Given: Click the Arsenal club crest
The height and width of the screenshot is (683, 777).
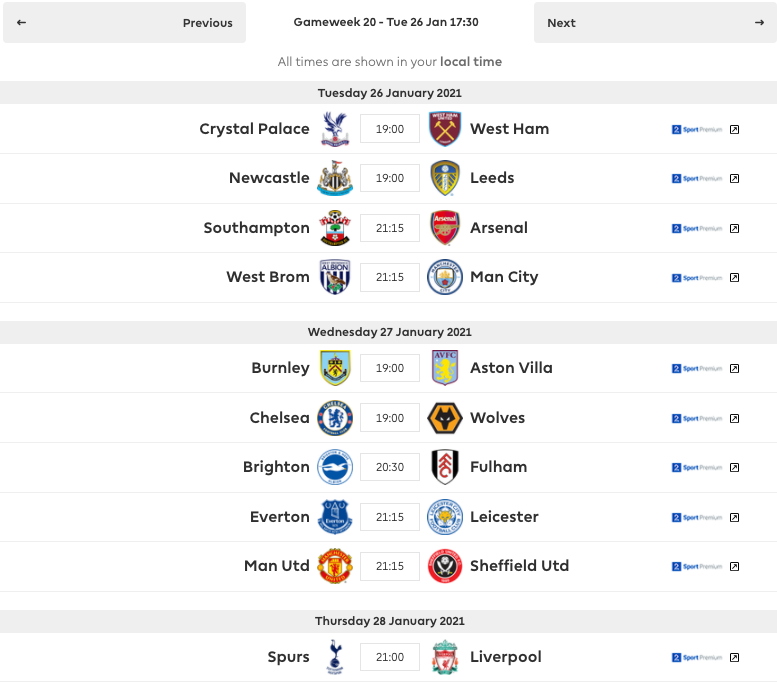Looking at the screenshot, I should click(x=445, y=228).
